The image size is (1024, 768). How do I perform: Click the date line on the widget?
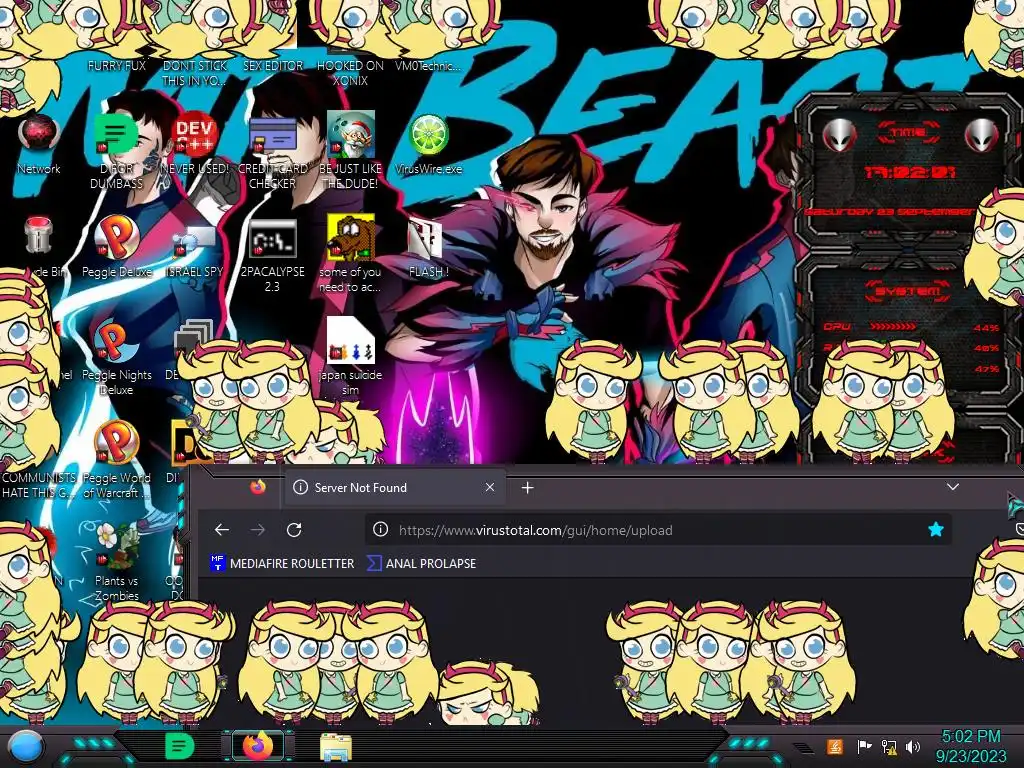pos(888,212)
